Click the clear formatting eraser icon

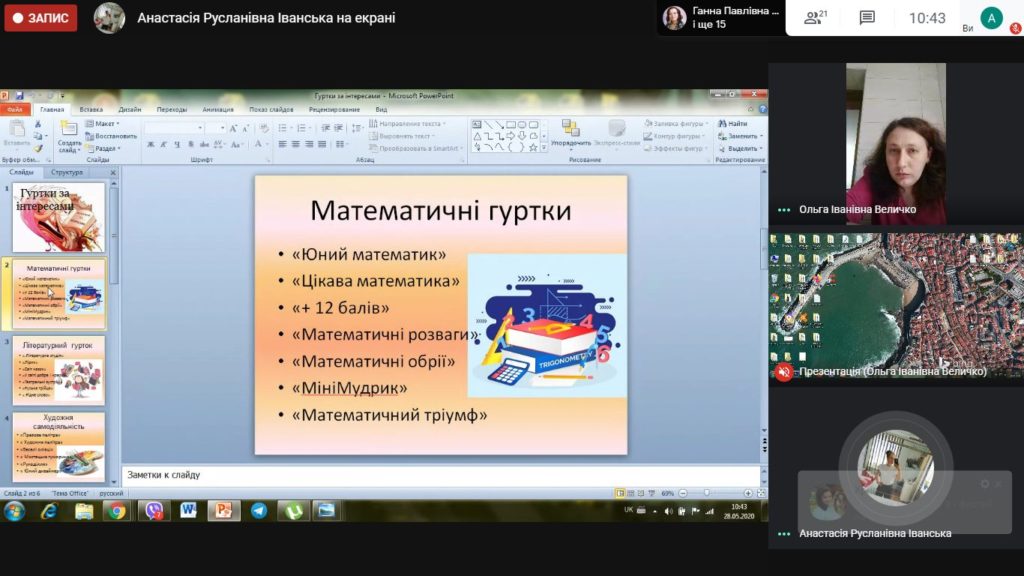coord(264,129)
